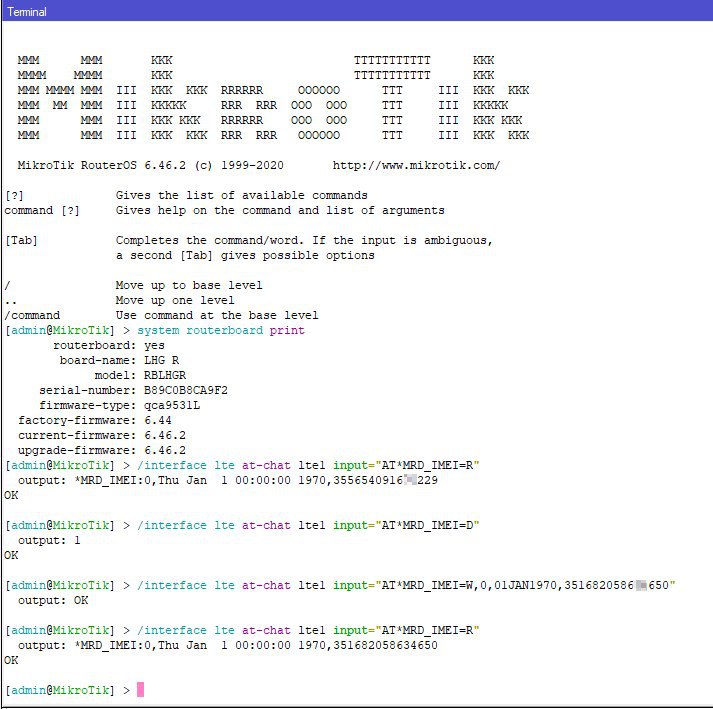Click 'Move up to base level' text
The height and width of the screenshot is (709, 713).
click(189, 285)
